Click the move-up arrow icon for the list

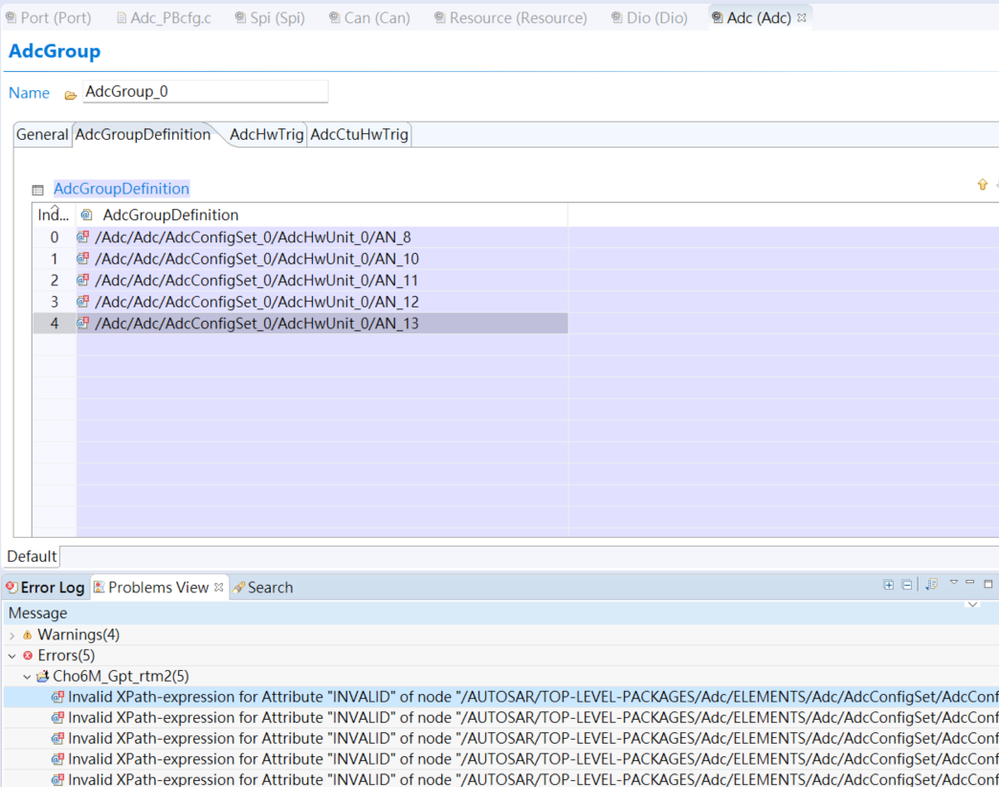pyautogui.click(x=982, y=185)
